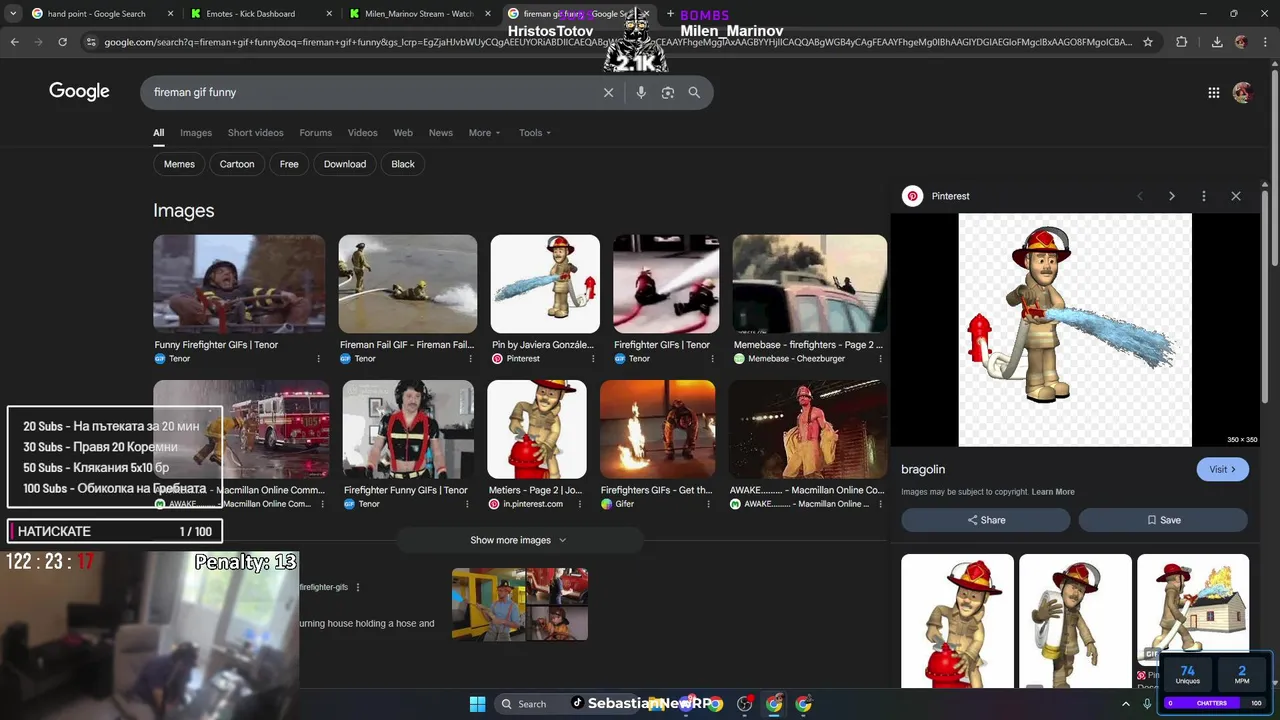Go back with the browser back arrow
Screen dimensions: 1280x720
point(14,42)
